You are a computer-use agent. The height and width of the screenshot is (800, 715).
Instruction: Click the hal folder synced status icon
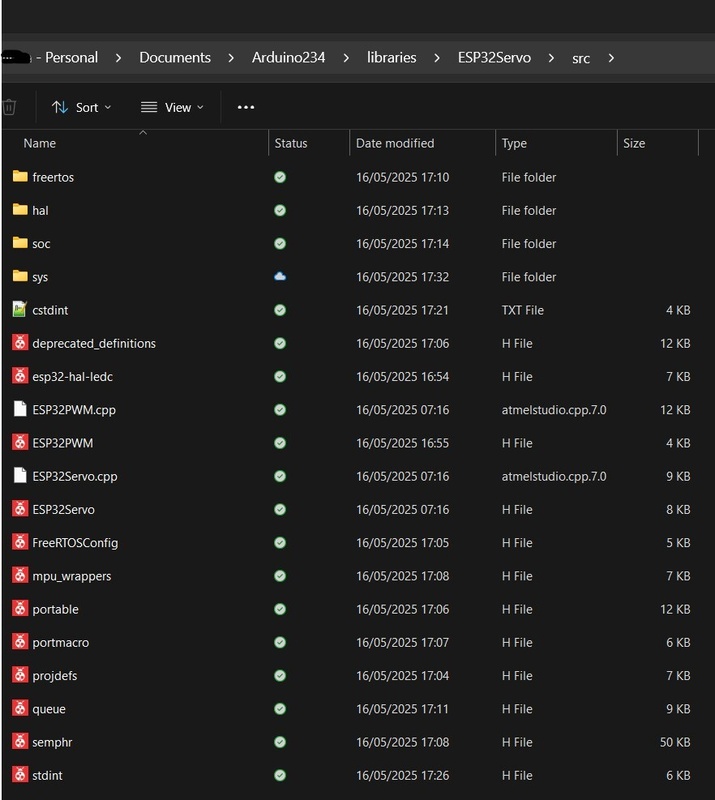point(280,210)
